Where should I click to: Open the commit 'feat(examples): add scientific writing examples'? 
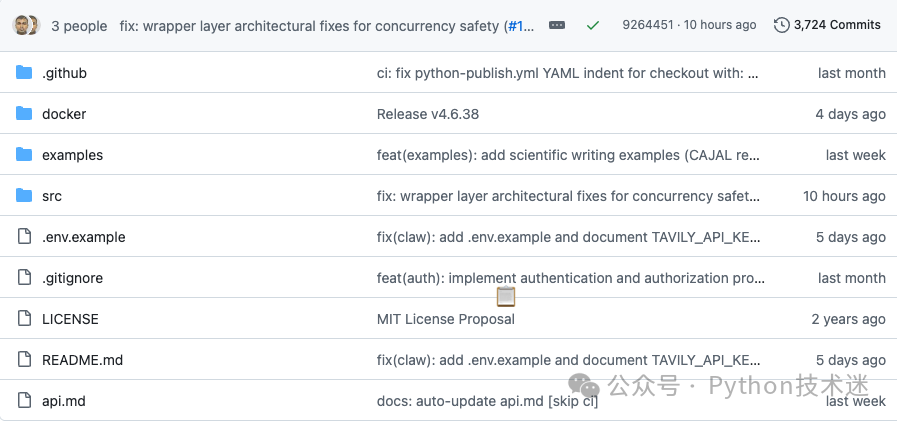(567, 156)
